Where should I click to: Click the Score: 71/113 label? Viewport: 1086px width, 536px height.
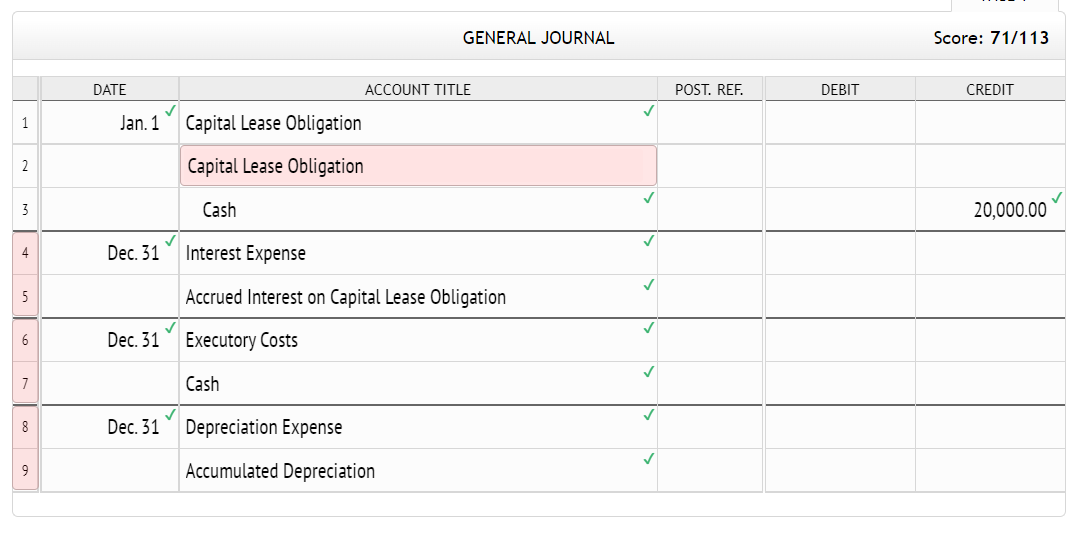[x=991, y=38]
